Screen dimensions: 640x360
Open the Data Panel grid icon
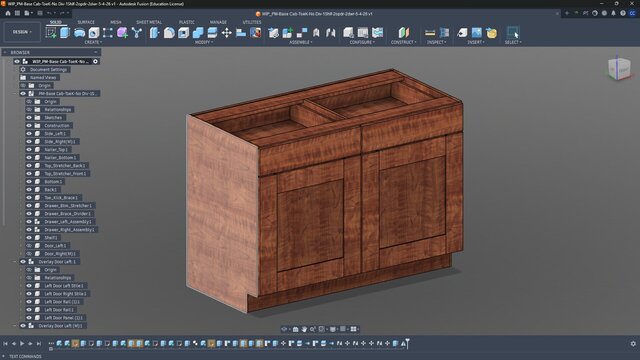17,13
